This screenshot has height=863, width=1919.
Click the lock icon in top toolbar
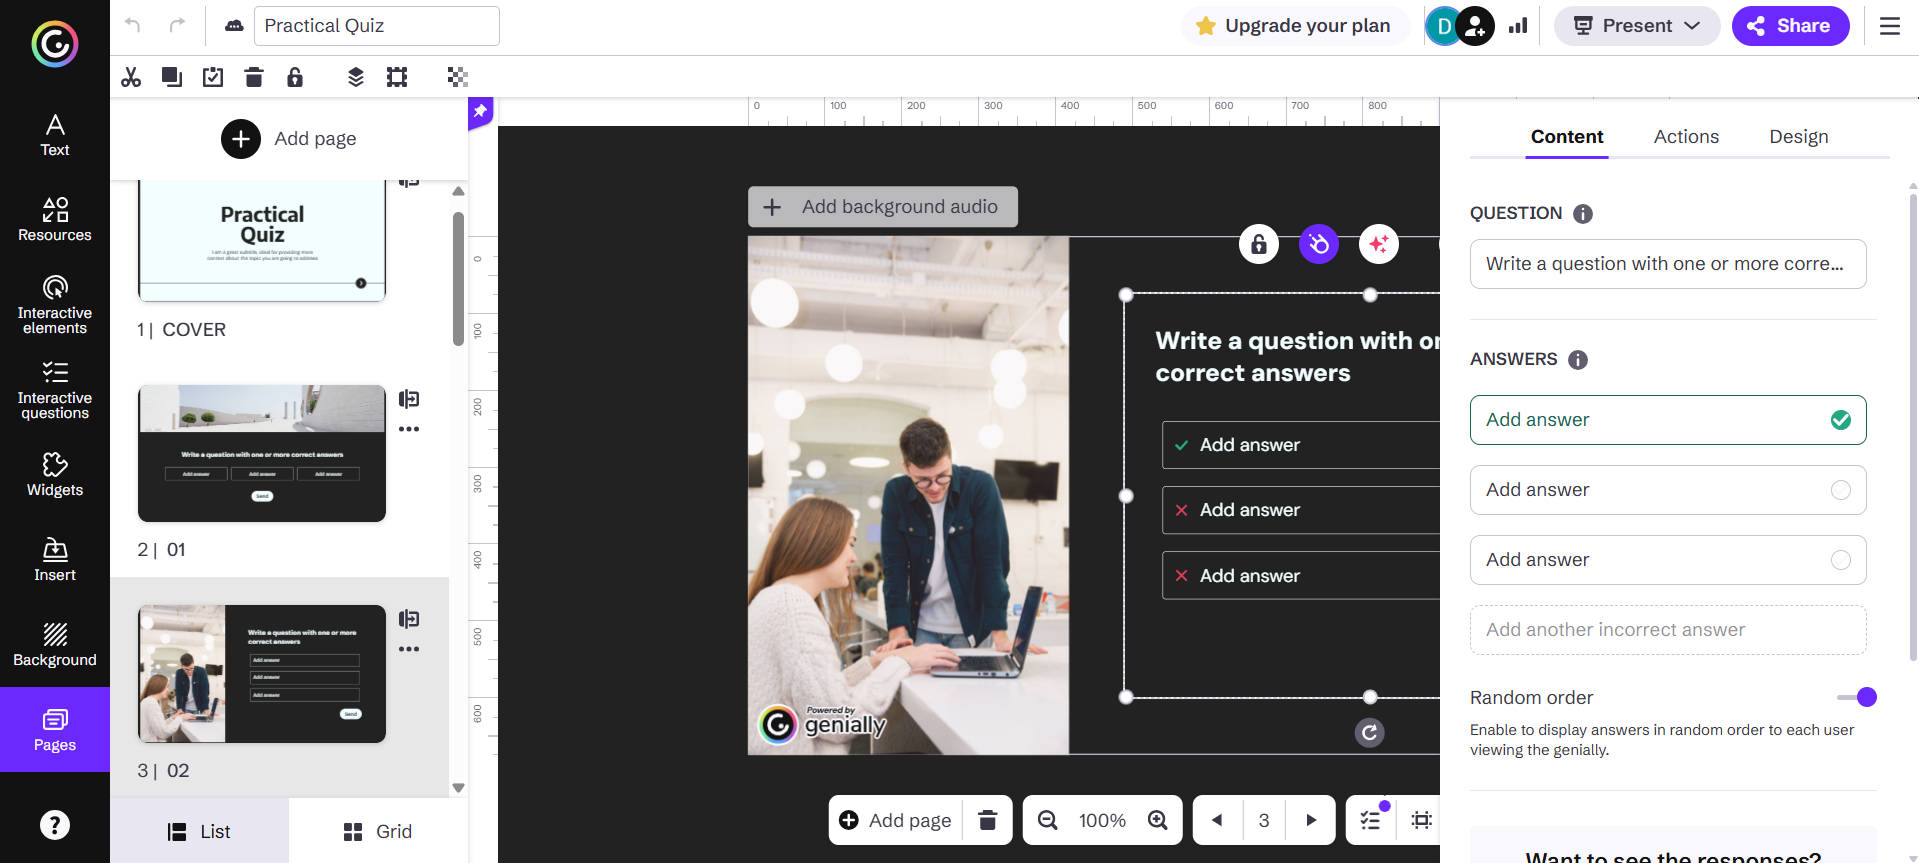pos(295,77)
